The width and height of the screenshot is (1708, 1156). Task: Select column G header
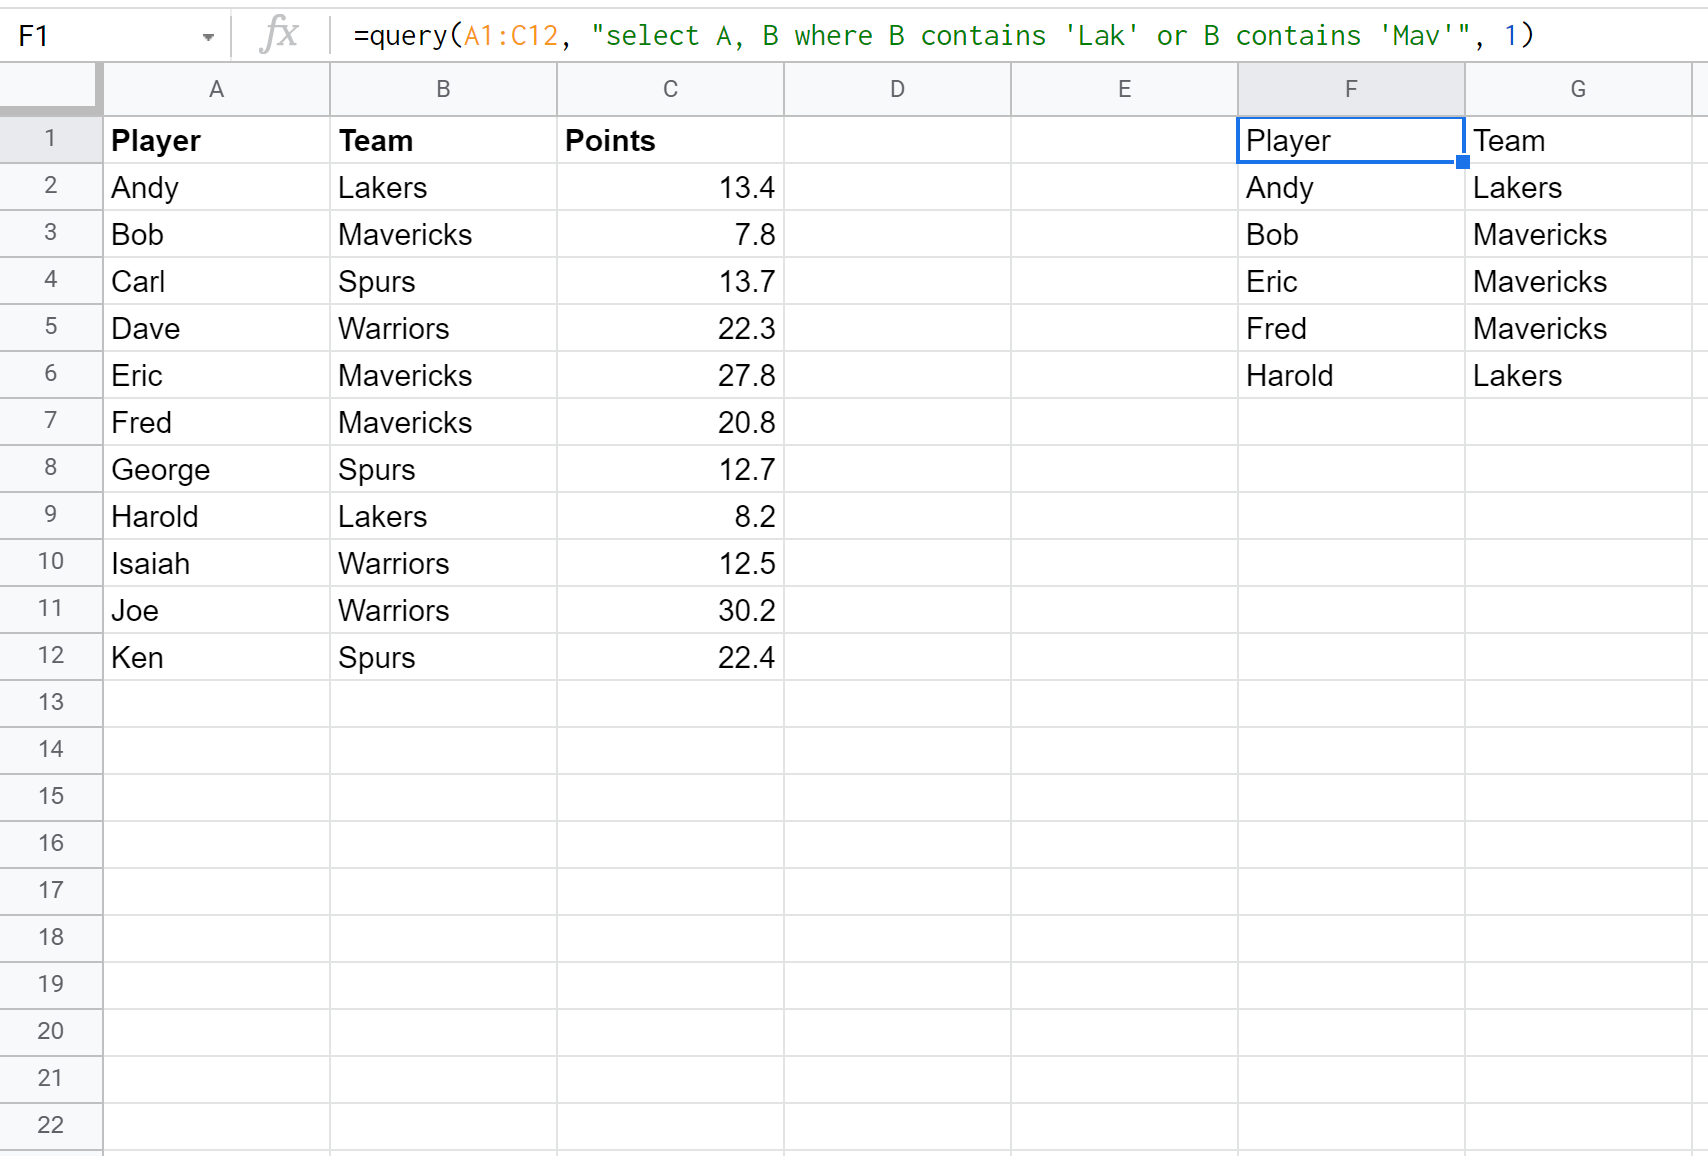click(x=1578, y=89)
